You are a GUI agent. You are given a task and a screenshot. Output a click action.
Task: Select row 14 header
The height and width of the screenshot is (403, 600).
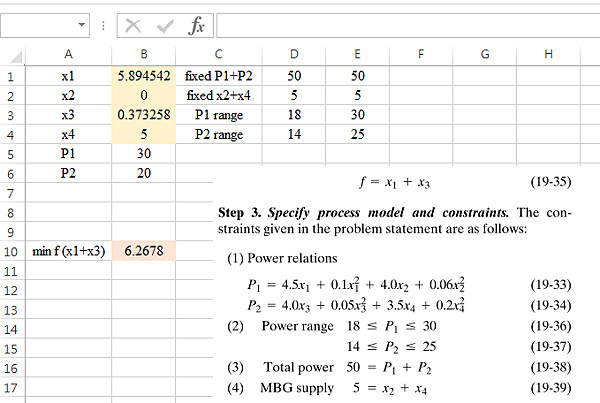coord(11,329)
